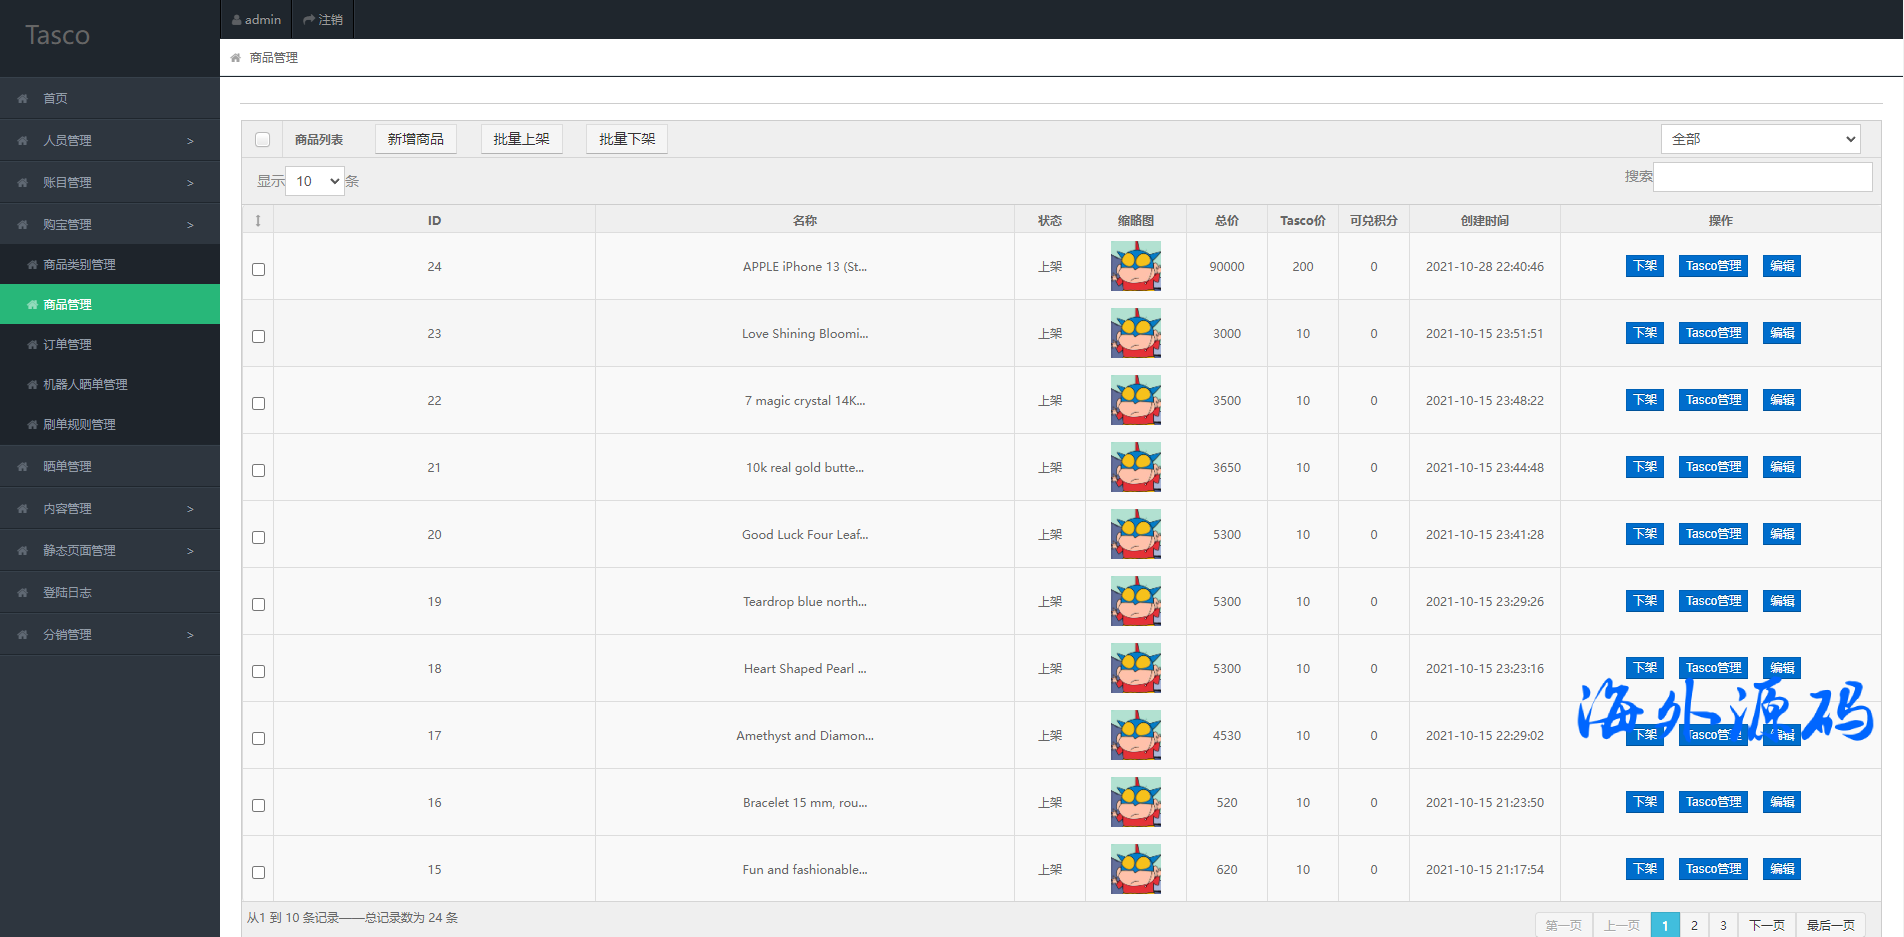Viewport: 1904px width, 937px height.
Task: Toggle the select-all checkbox beside 商品列表
Action: click(x=262, y=140)
